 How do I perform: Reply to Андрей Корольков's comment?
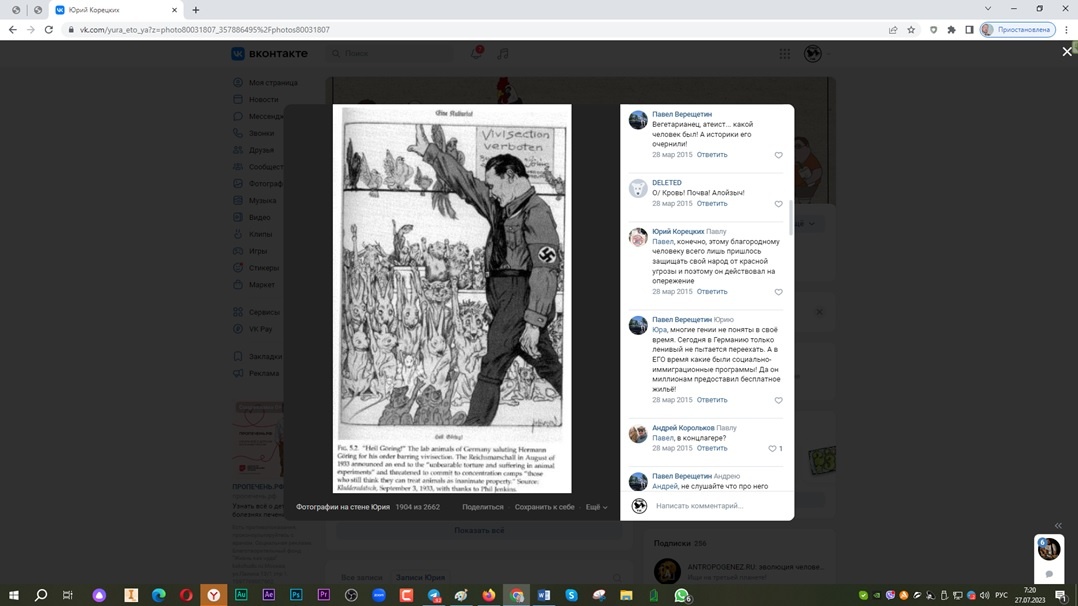point(712,448)
